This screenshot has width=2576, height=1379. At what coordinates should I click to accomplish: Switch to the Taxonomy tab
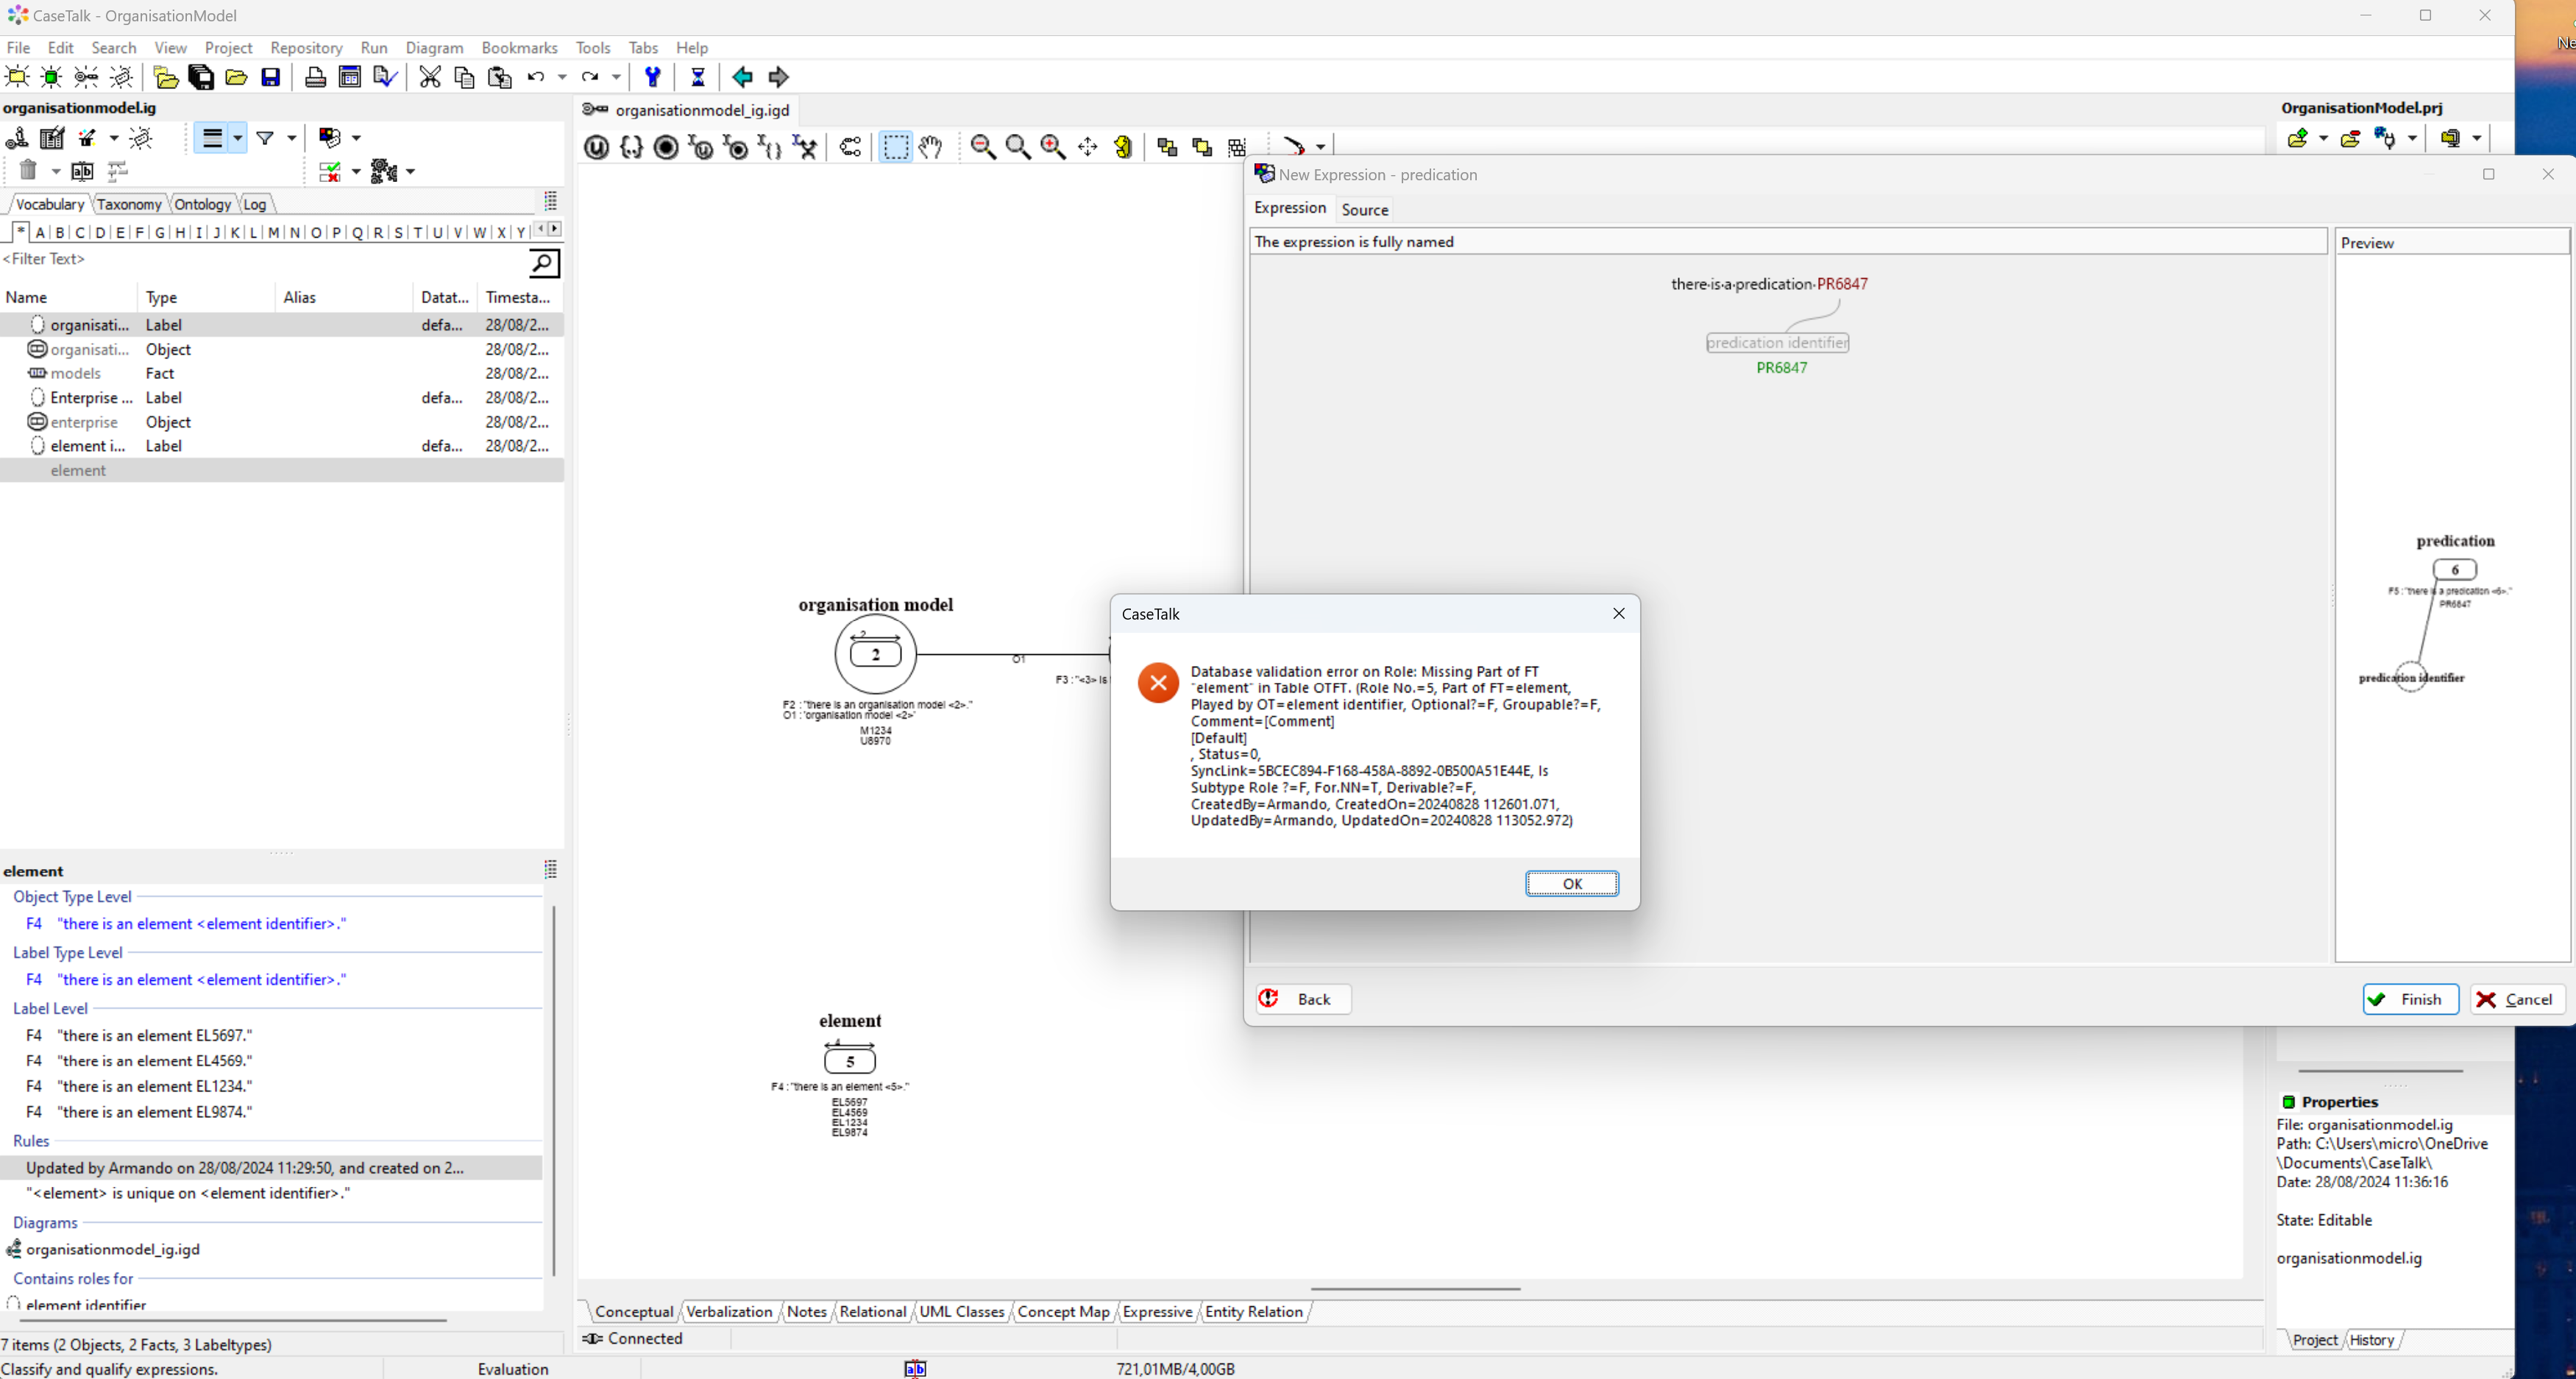(129, 204)
